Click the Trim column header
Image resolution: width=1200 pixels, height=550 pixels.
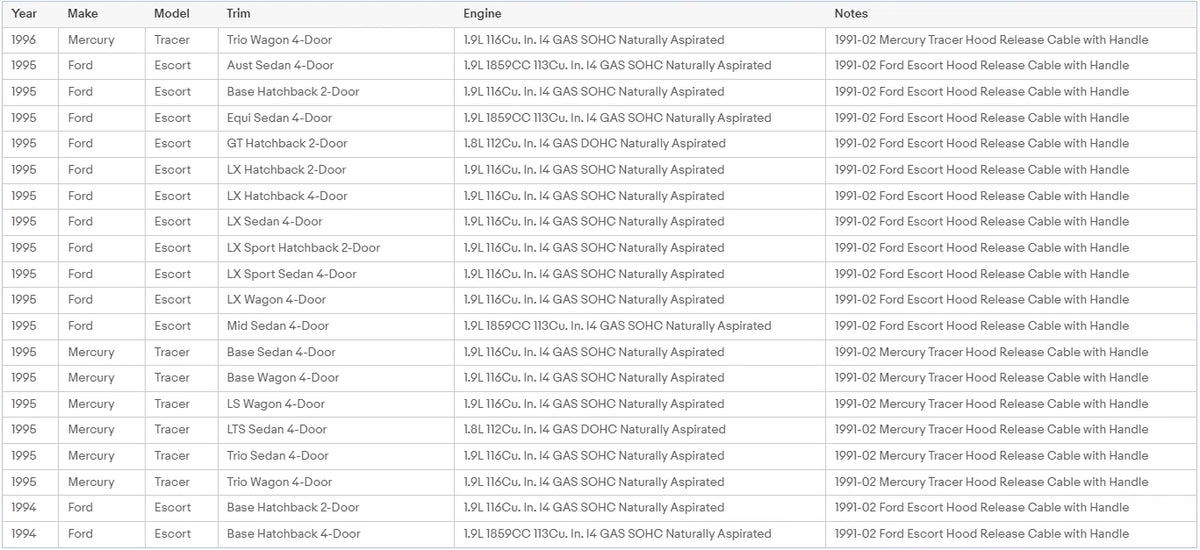coord(336,14)
